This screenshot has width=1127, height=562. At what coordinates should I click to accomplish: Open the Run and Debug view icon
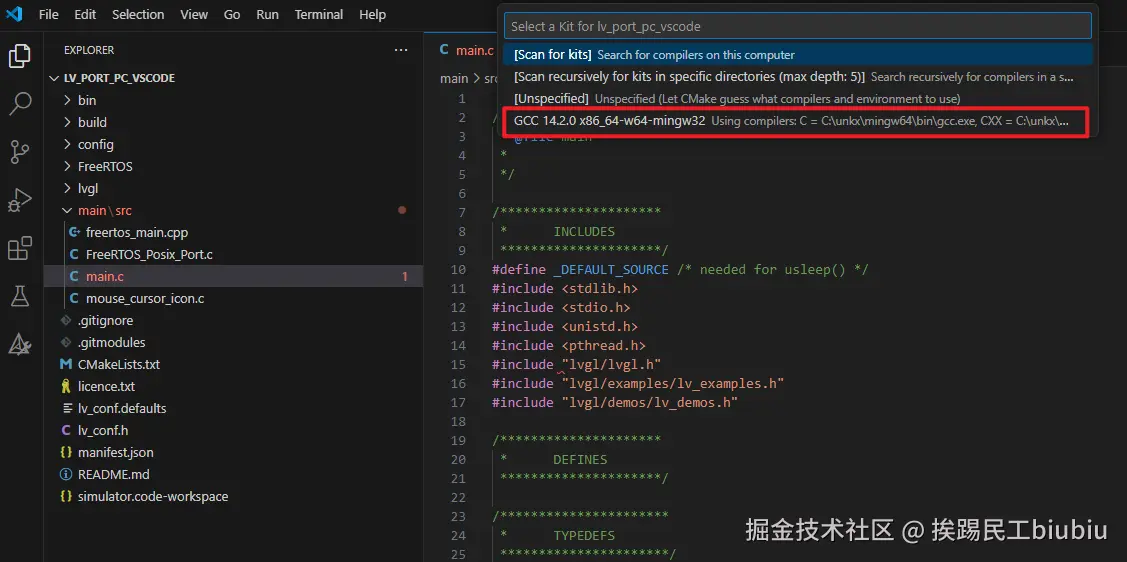[x=20, y=201]
